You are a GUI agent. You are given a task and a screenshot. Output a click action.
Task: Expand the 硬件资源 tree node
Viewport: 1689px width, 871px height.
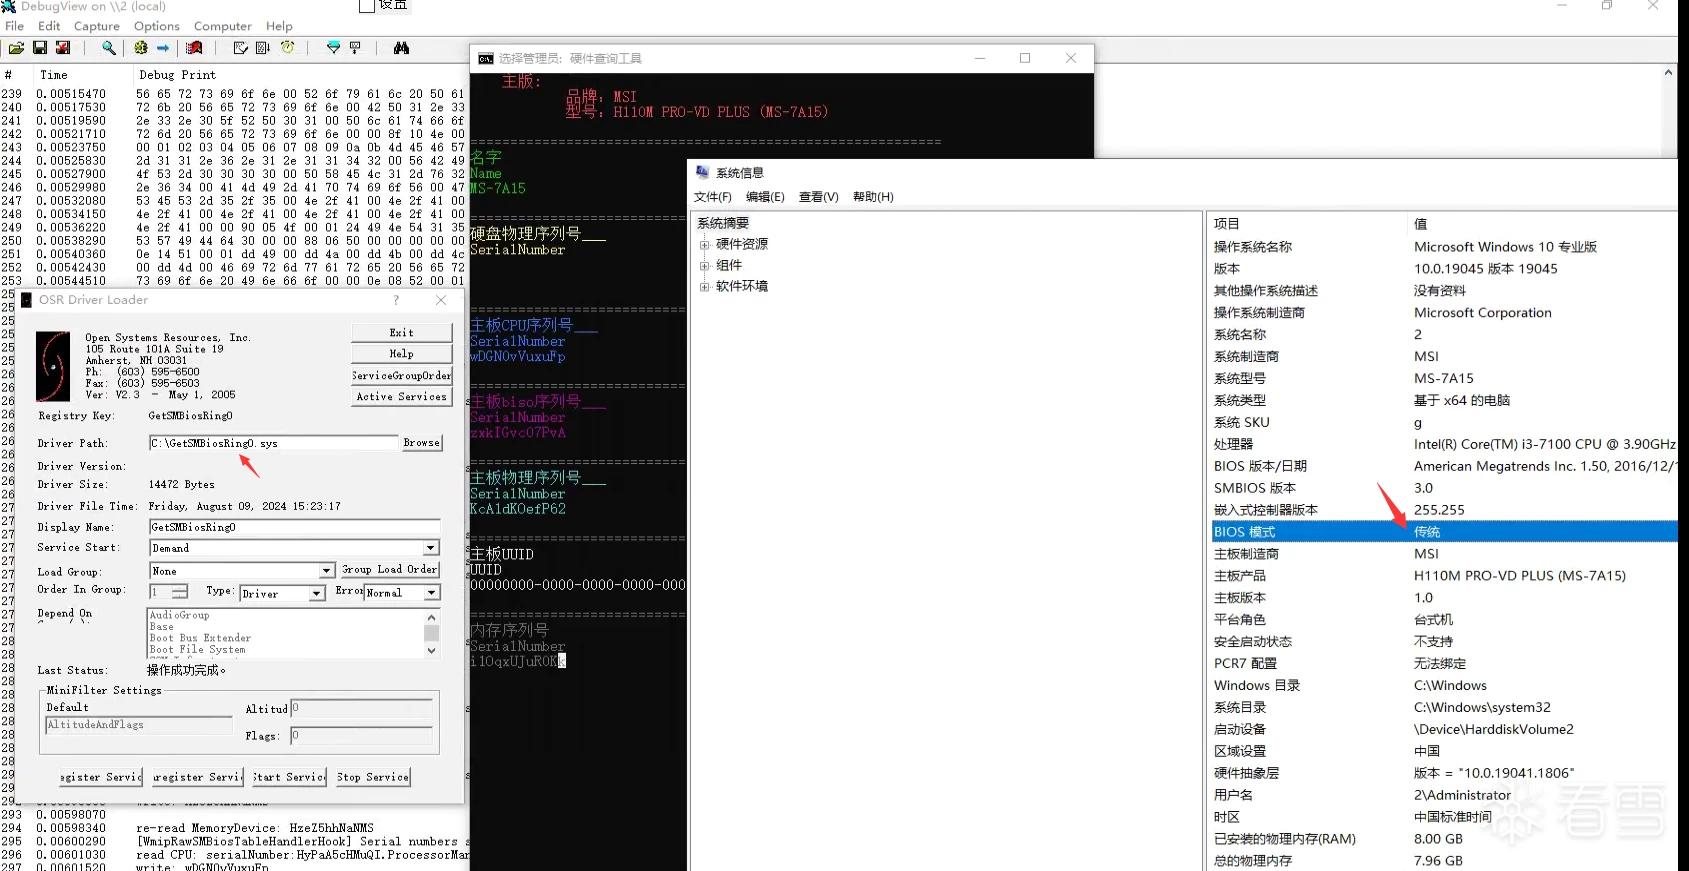point(704,244)
